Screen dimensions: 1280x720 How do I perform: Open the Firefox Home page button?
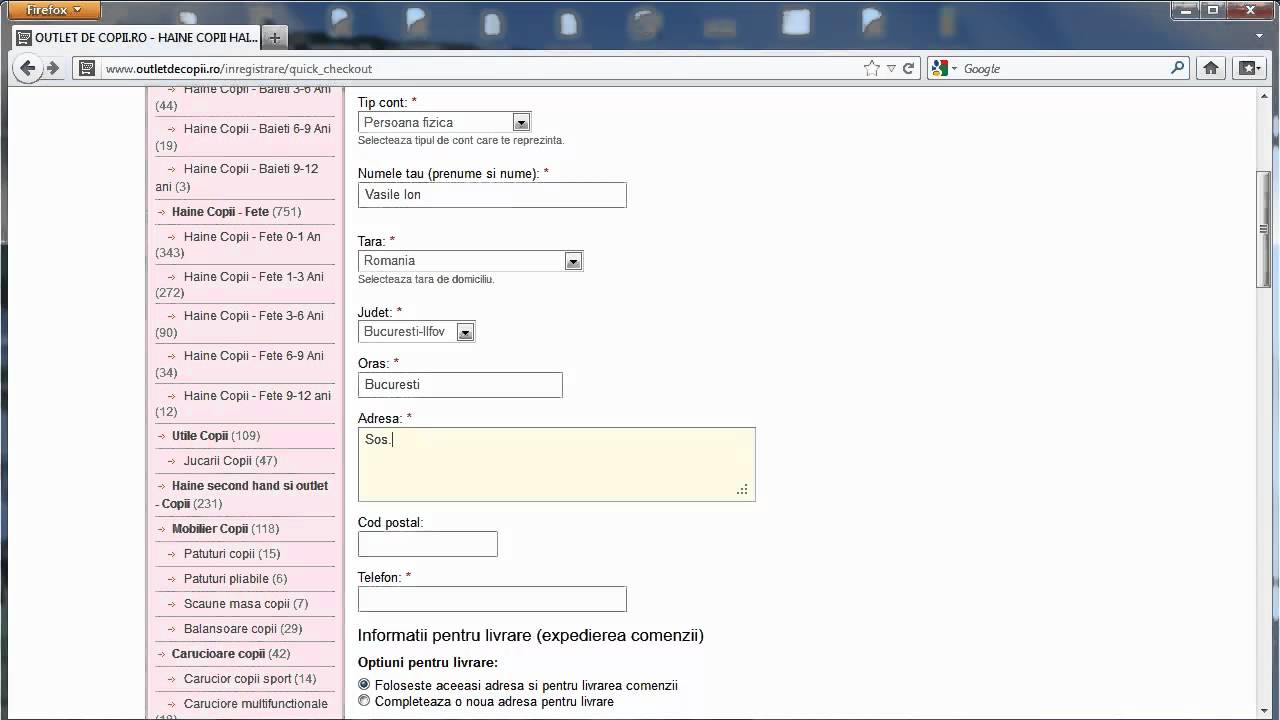pos(1211,68)
